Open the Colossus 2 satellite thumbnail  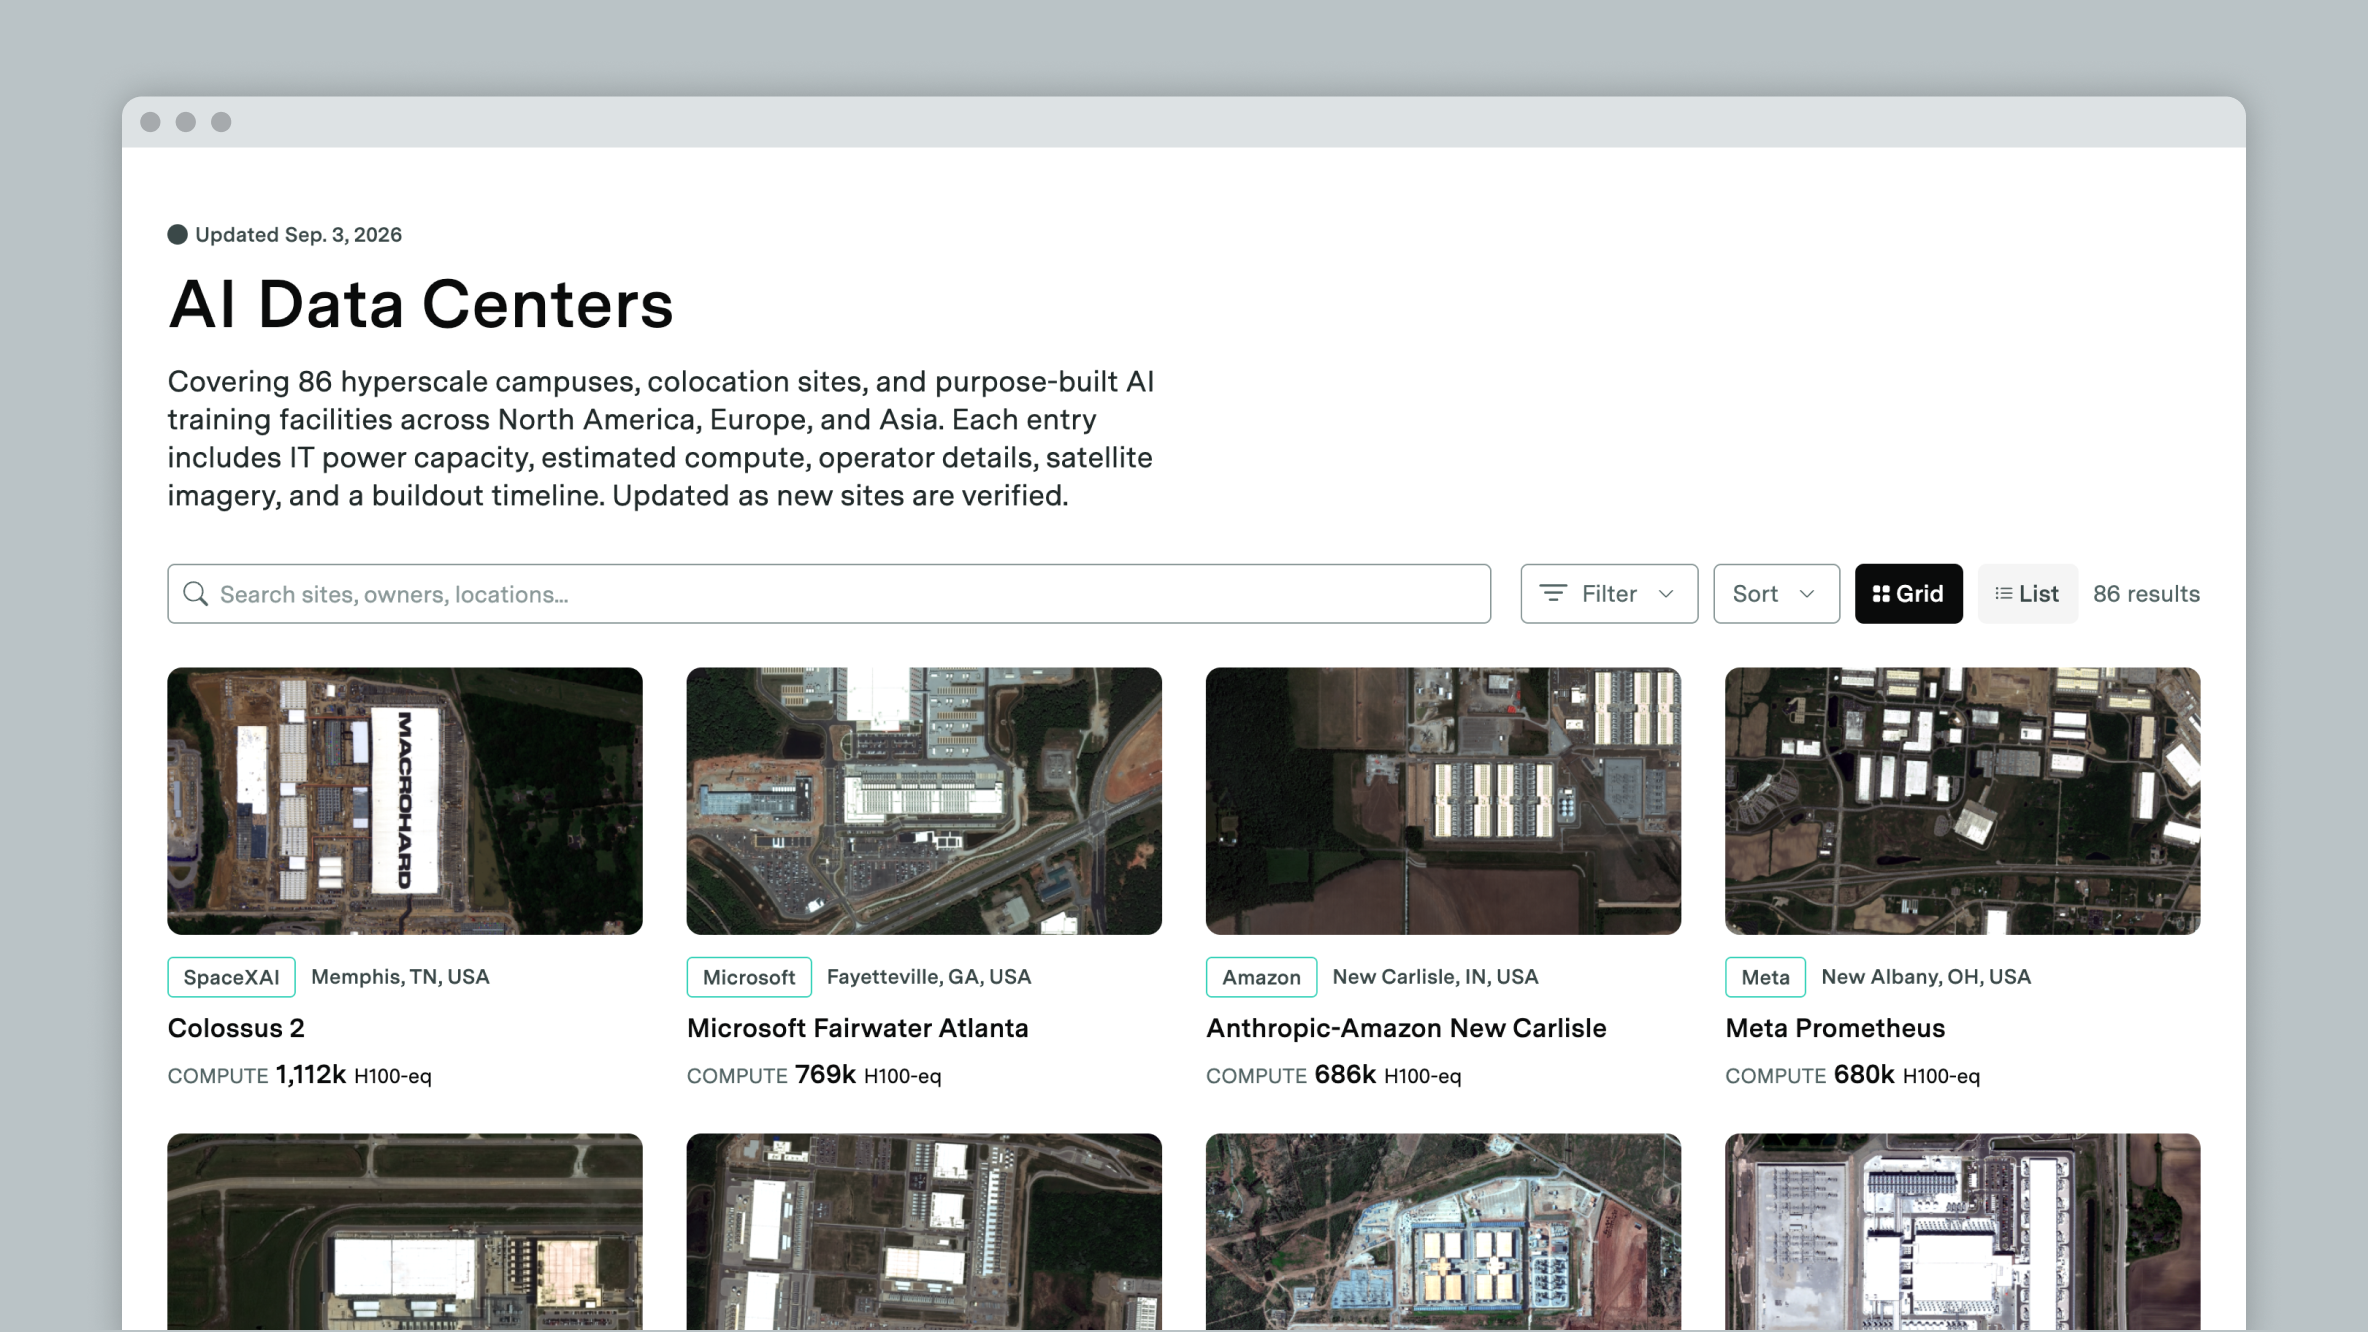pos(405,801)
